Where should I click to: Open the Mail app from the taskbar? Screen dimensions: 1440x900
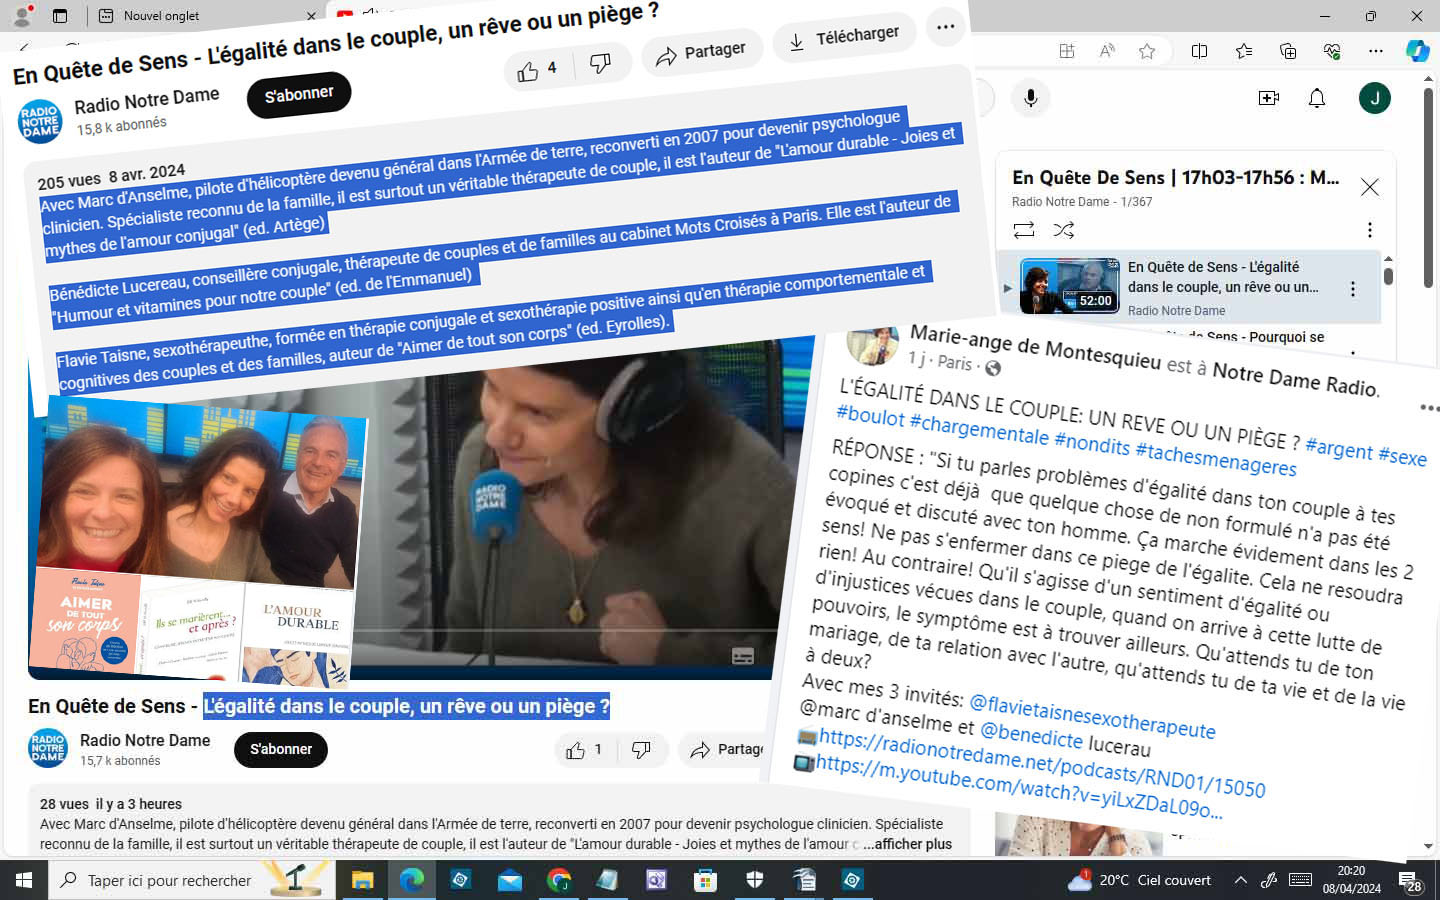[510, 880]
